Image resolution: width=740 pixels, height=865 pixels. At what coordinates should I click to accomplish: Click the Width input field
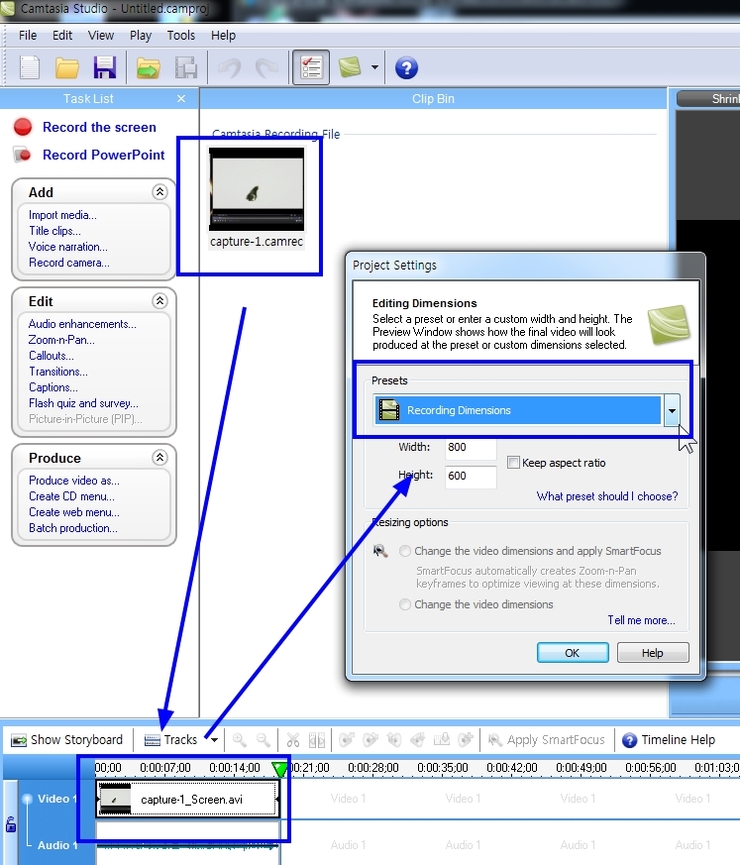point(471,448)
